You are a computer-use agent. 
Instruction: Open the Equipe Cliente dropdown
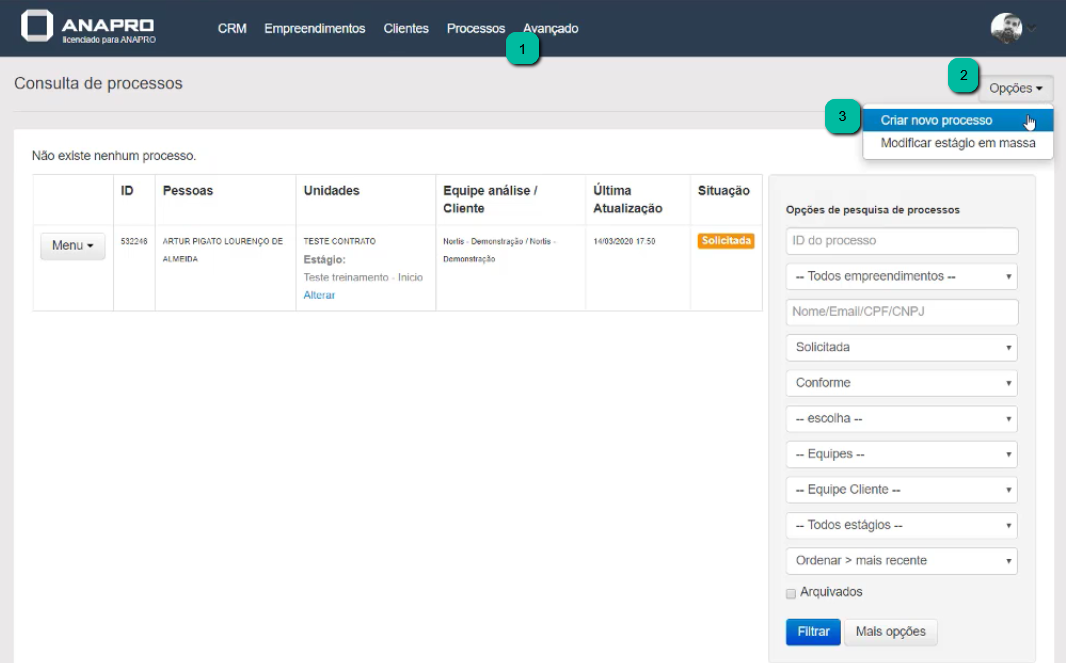(901, 490)
